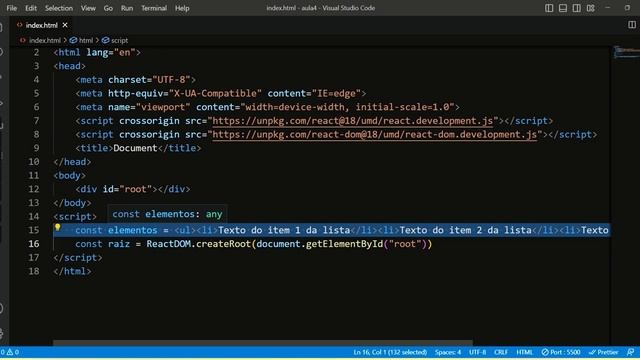Click the minimap code overview
Image resolution: width=640 pixels, height=360 pixels.
(627, 52)
